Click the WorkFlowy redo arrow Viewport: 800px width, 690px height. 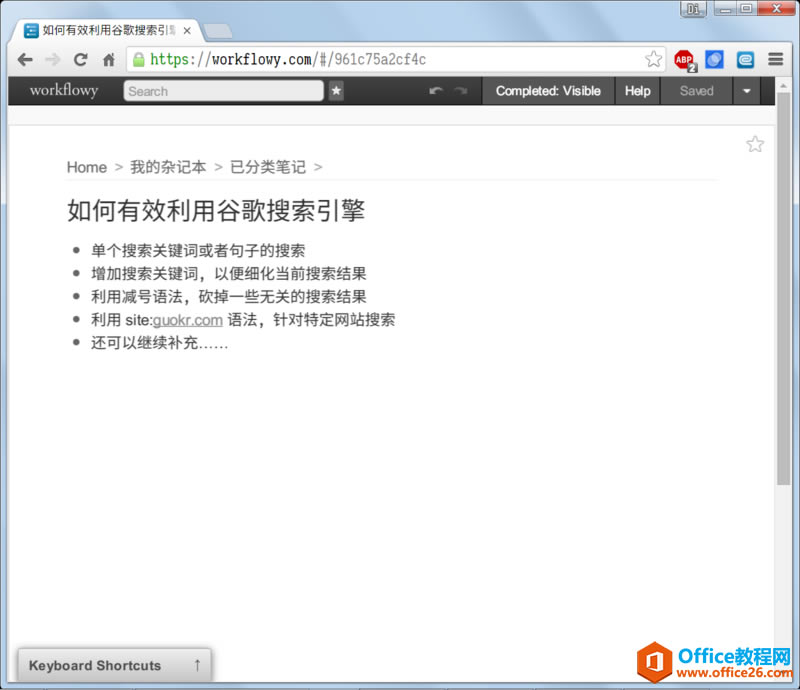point(462,91)
